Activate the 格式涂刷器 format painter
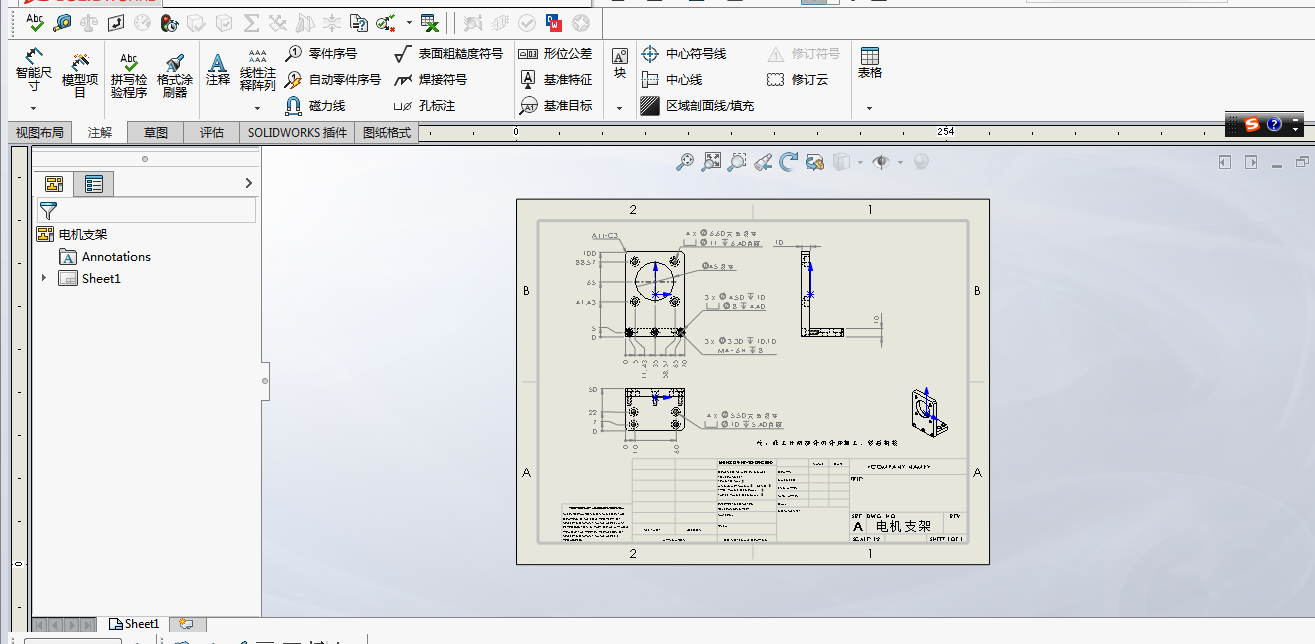The height and width of the screenshot is (644, 1315). 175,74
